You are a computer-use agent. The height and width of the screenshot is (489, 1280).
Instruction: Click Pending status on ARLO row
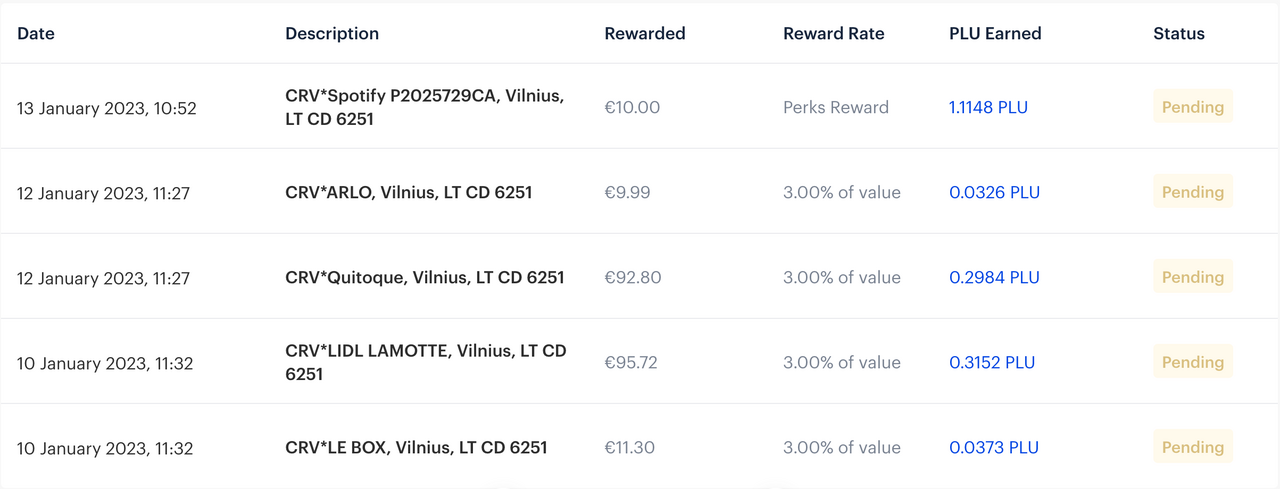coord(1193,192)
